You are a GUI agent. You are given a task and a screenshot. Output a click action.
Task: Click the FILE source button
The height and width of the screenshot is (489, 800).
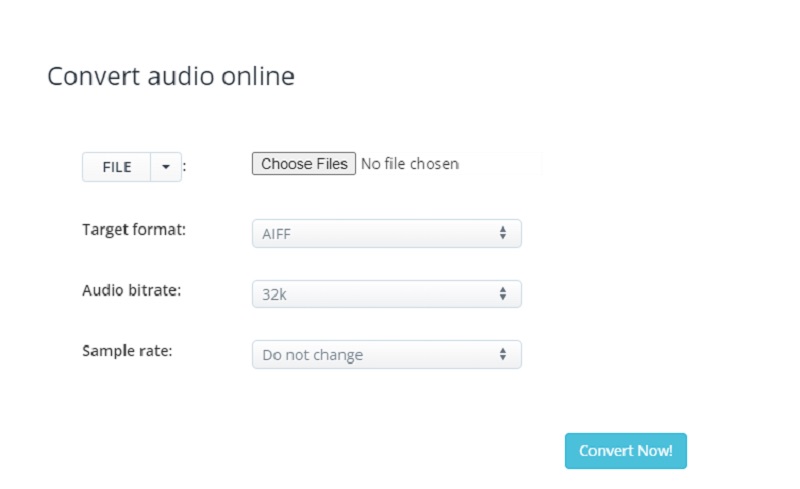117,167
